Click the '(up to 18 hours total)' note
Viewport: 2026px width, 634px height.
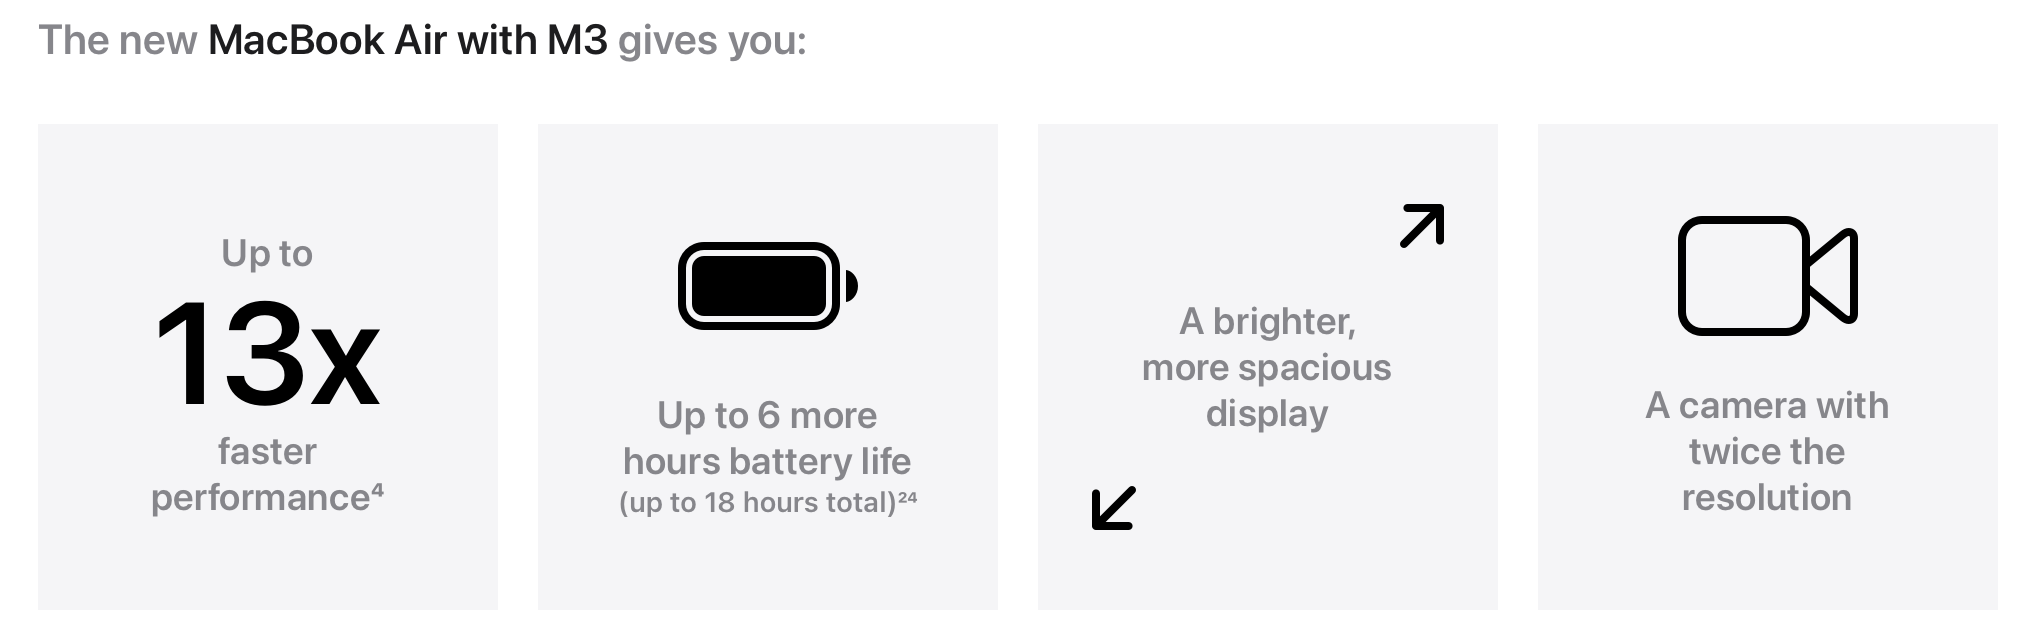coord(757,502)
